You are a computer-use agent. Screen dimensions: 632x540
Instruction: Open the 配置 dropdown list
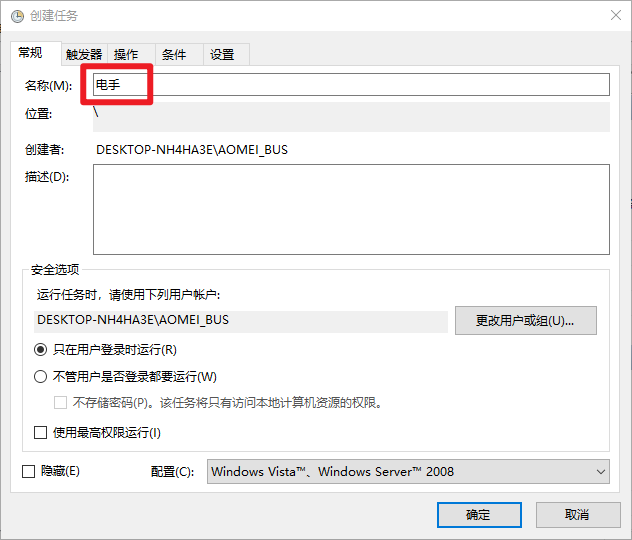[x=408, y=471]
